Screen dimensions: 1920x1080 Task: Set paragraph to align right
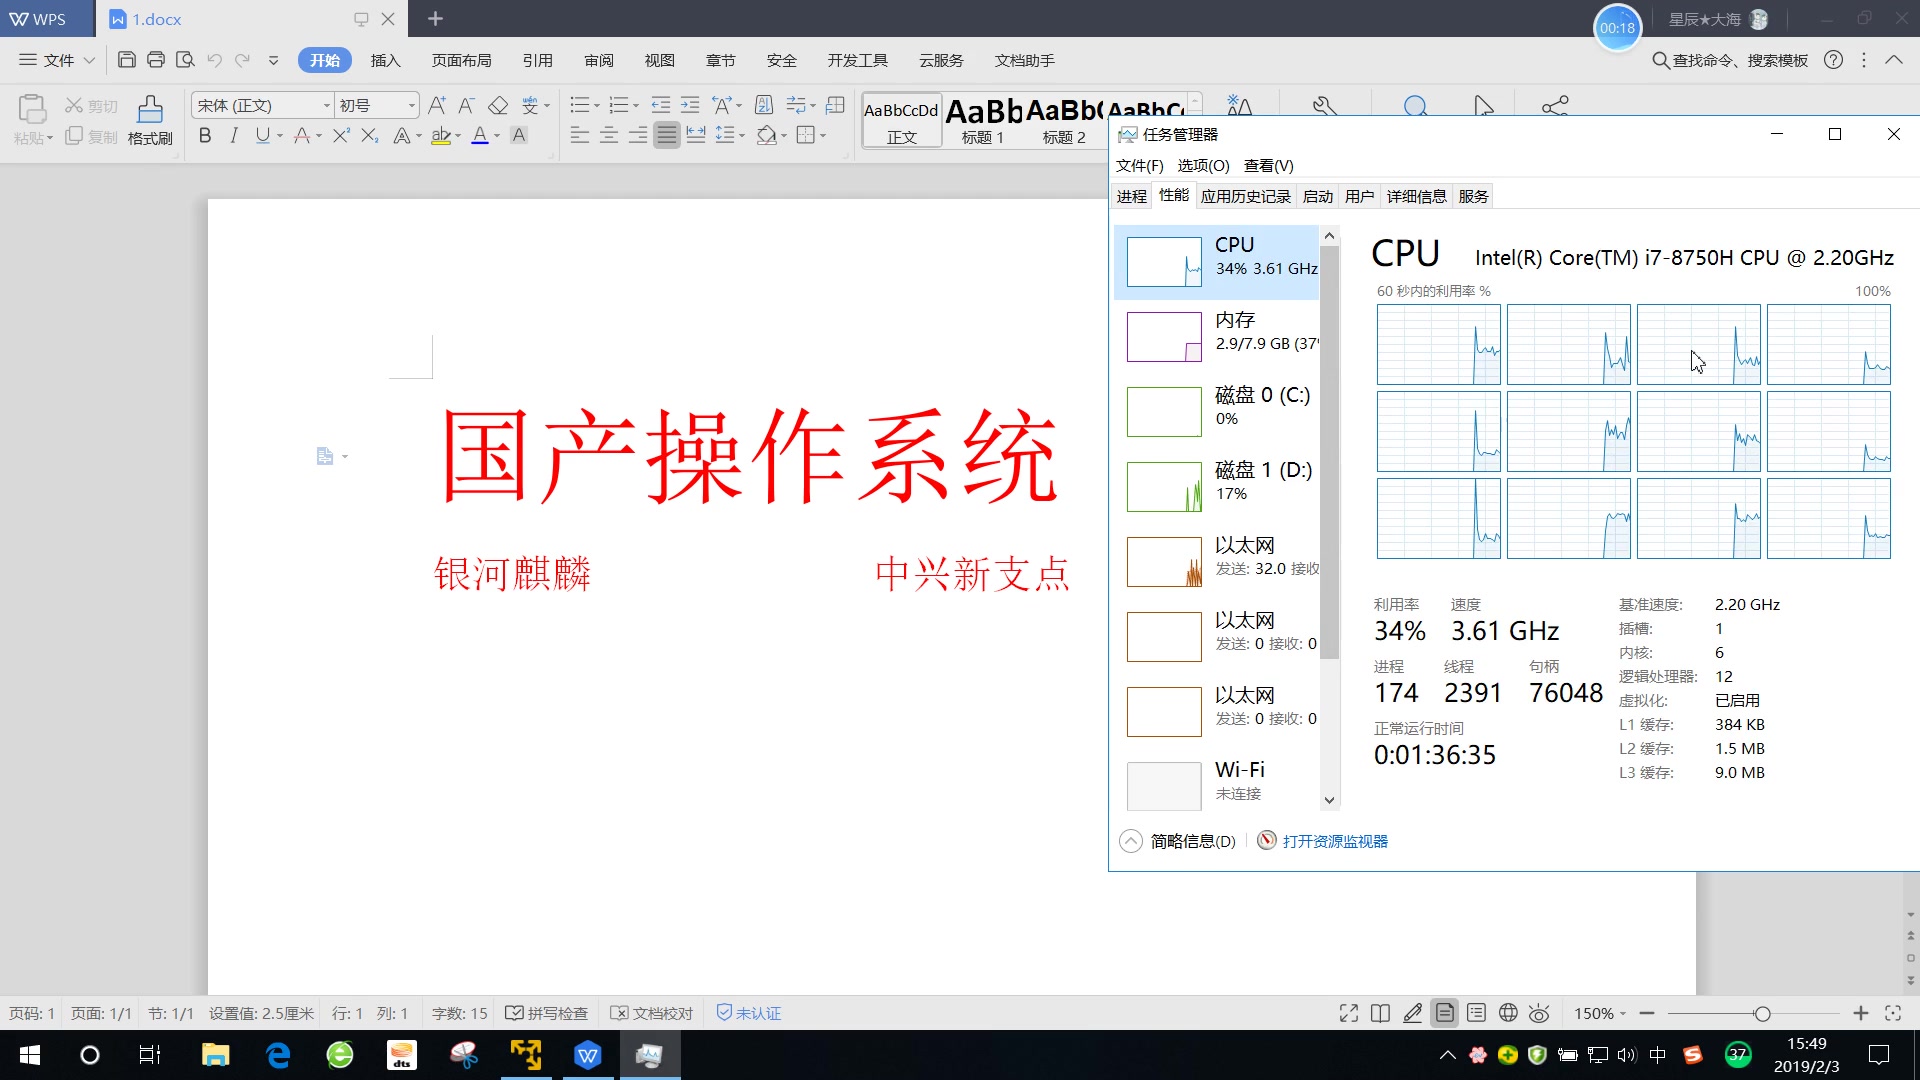637,135
